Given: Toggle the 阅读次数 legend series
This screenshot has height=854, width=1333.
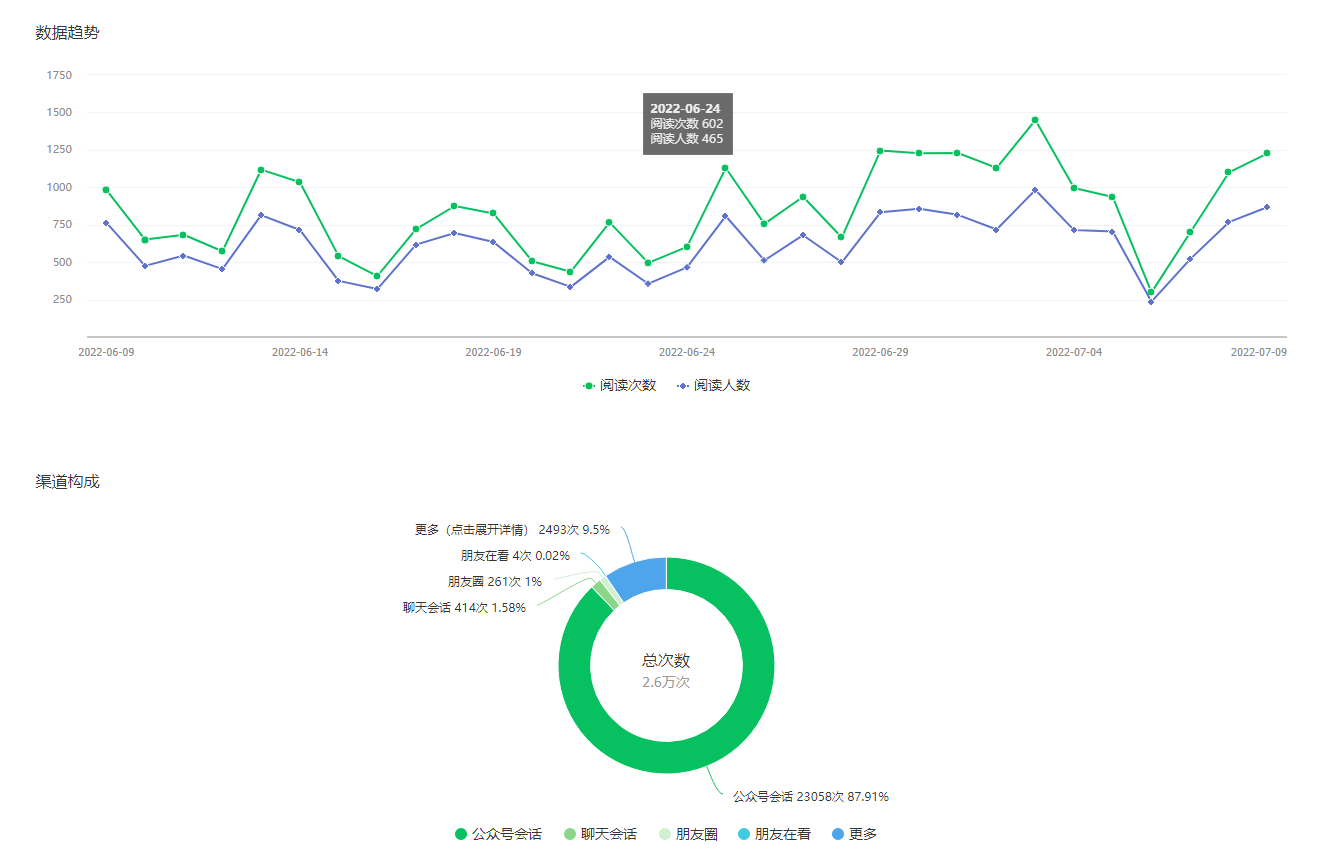Looking at the screenshot, I should coord(619,385).
